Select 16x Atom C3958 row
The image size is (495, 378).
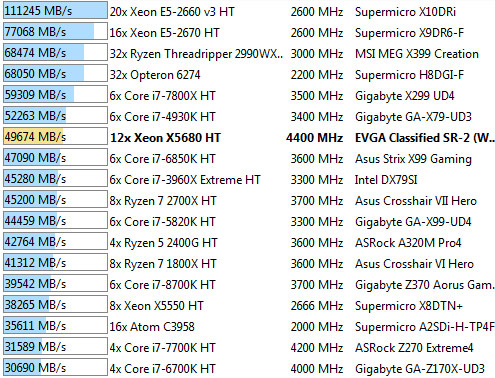coord(152,327)
